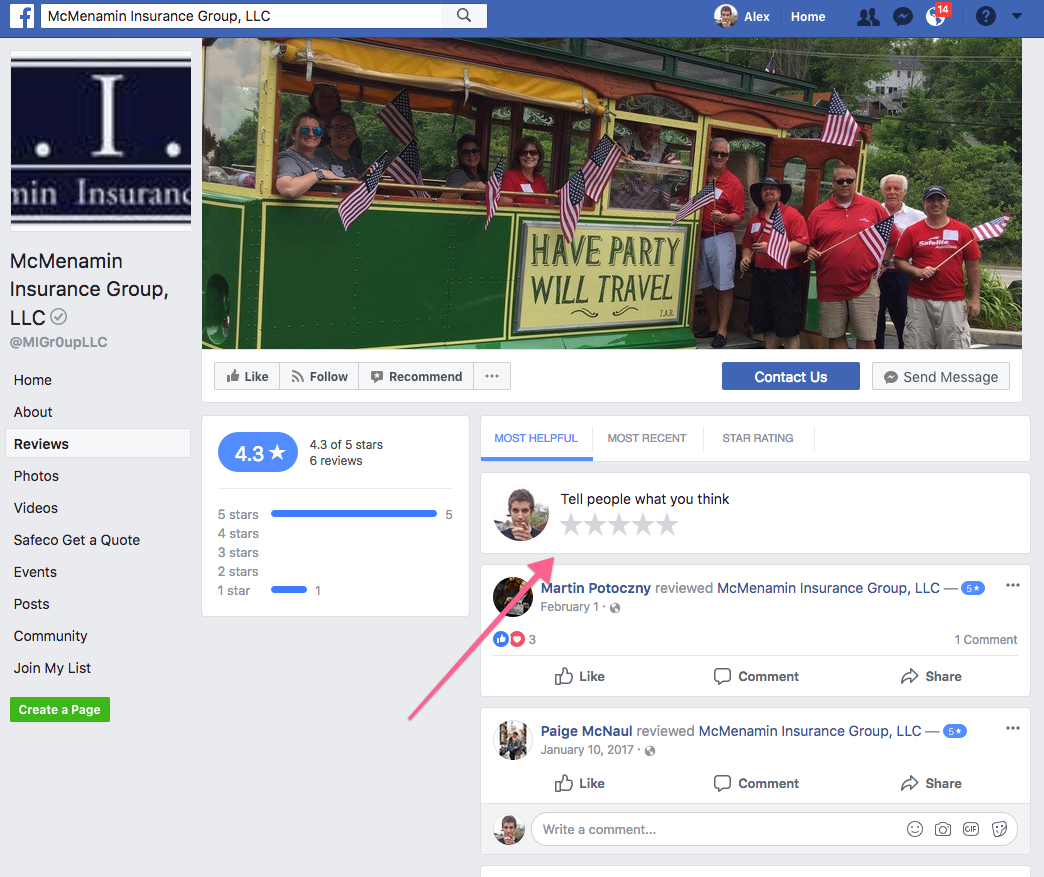The image size is (1044, 877).
Task: Click the Contact Us button
Action: (x=790, y=376)
